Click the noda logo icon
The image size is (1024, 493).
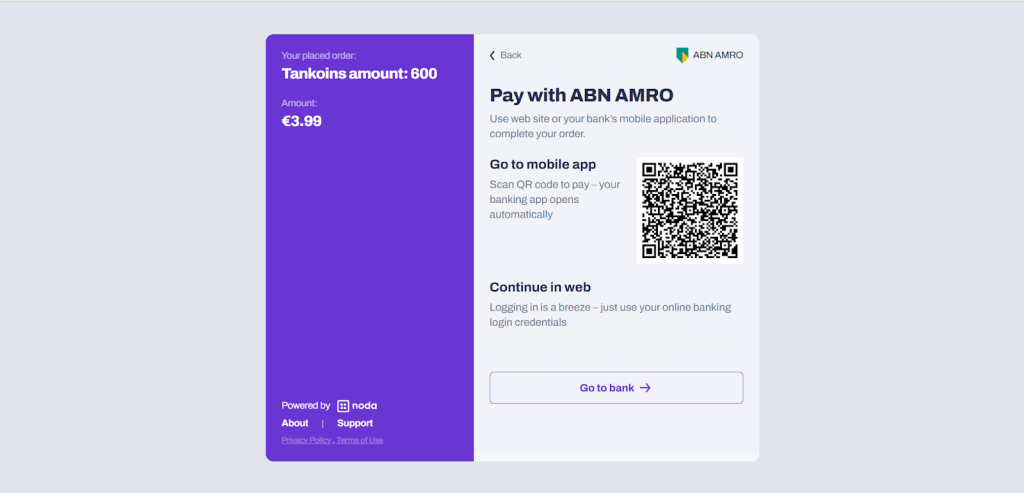pos(343,406)
